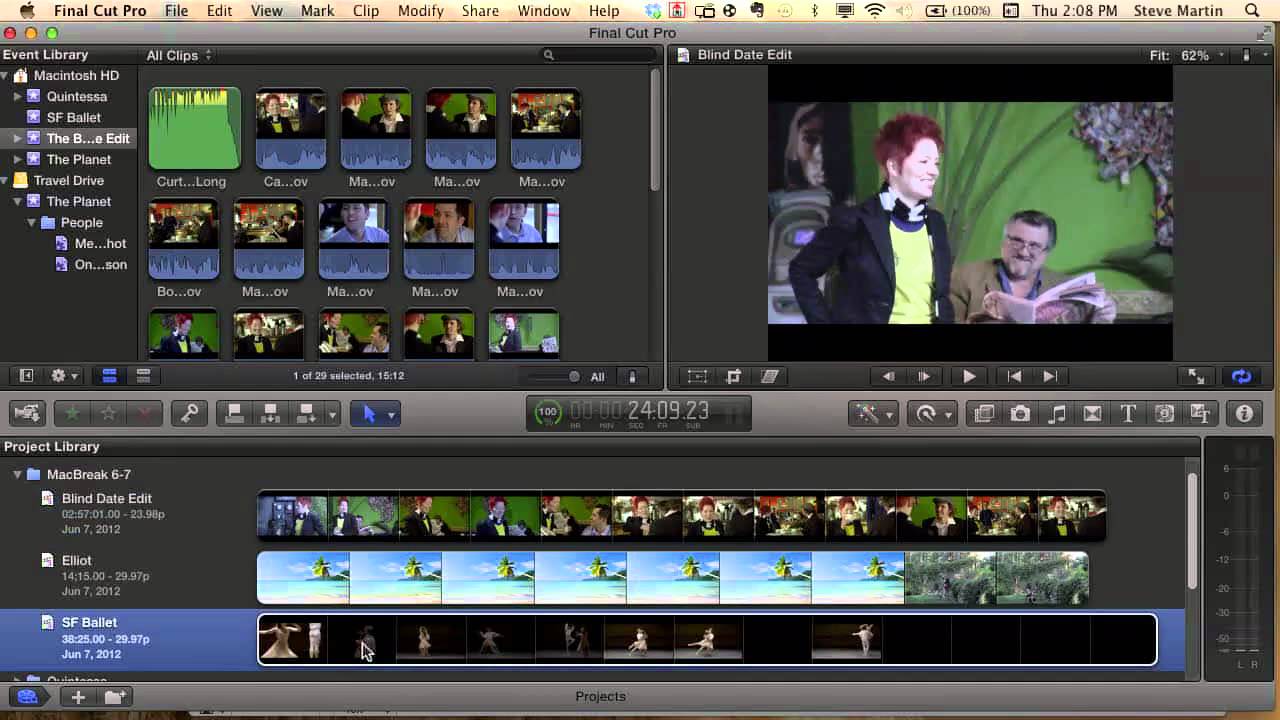This screenshot has height=720, width=1280.
Task: Select the Transform tool in viewer
Action: [697, 376]
